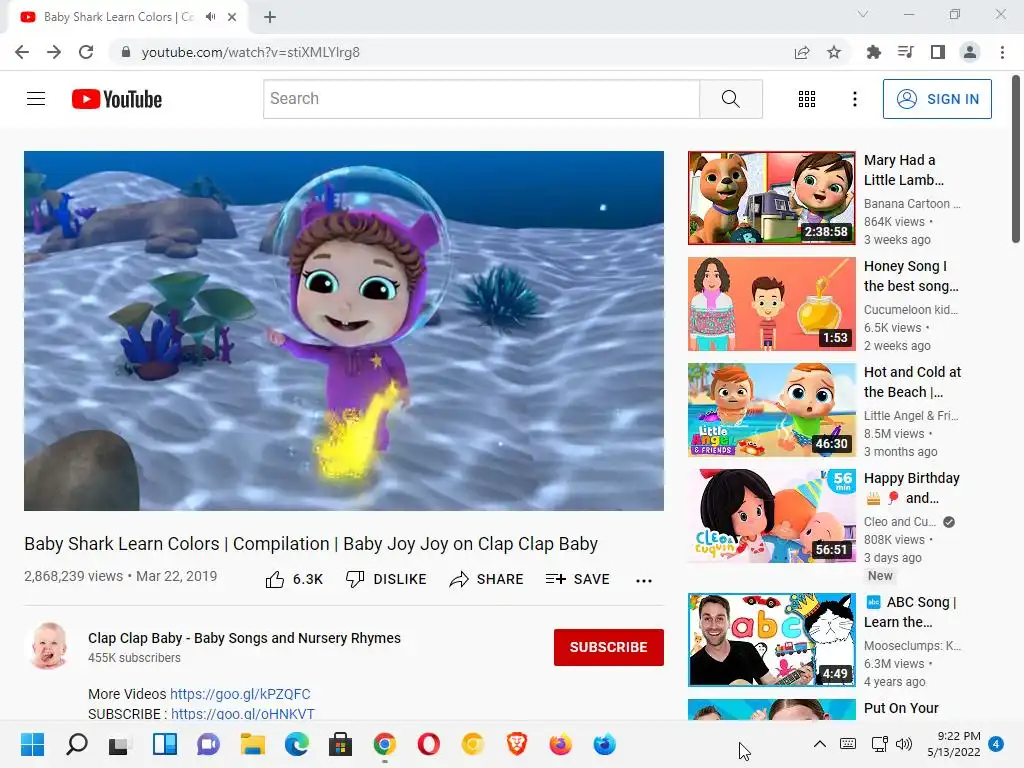
Task: Open Microsoft Edge from taskbar
Action: (x=296, y=744)
